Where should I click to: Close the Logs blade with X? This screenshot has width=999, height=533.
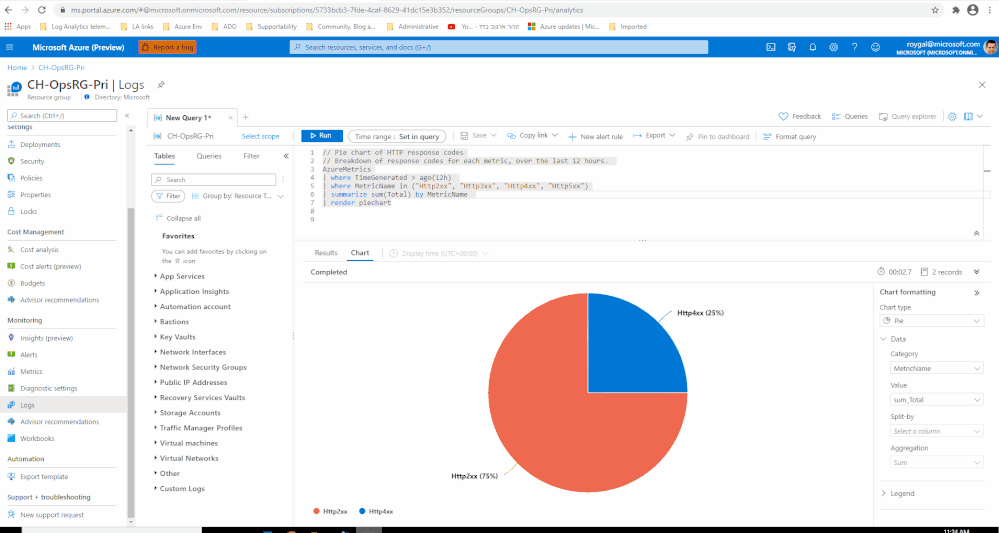[982, 85]
